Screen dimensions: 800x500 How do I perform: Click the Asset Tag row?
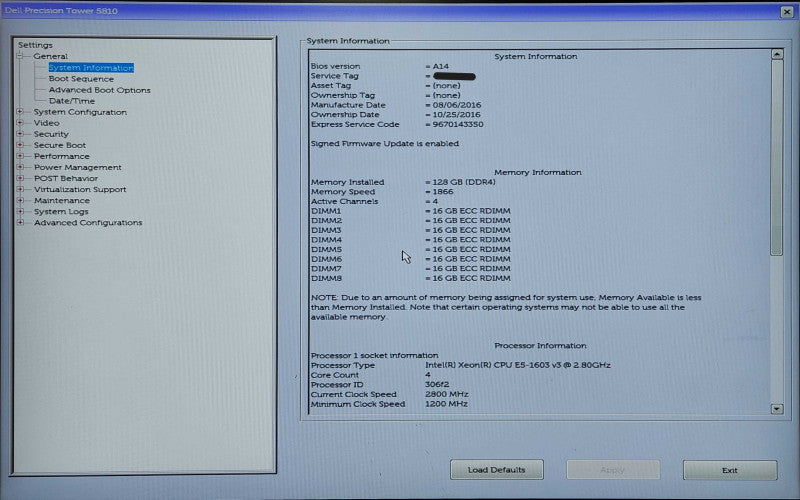tap(386, 86)
